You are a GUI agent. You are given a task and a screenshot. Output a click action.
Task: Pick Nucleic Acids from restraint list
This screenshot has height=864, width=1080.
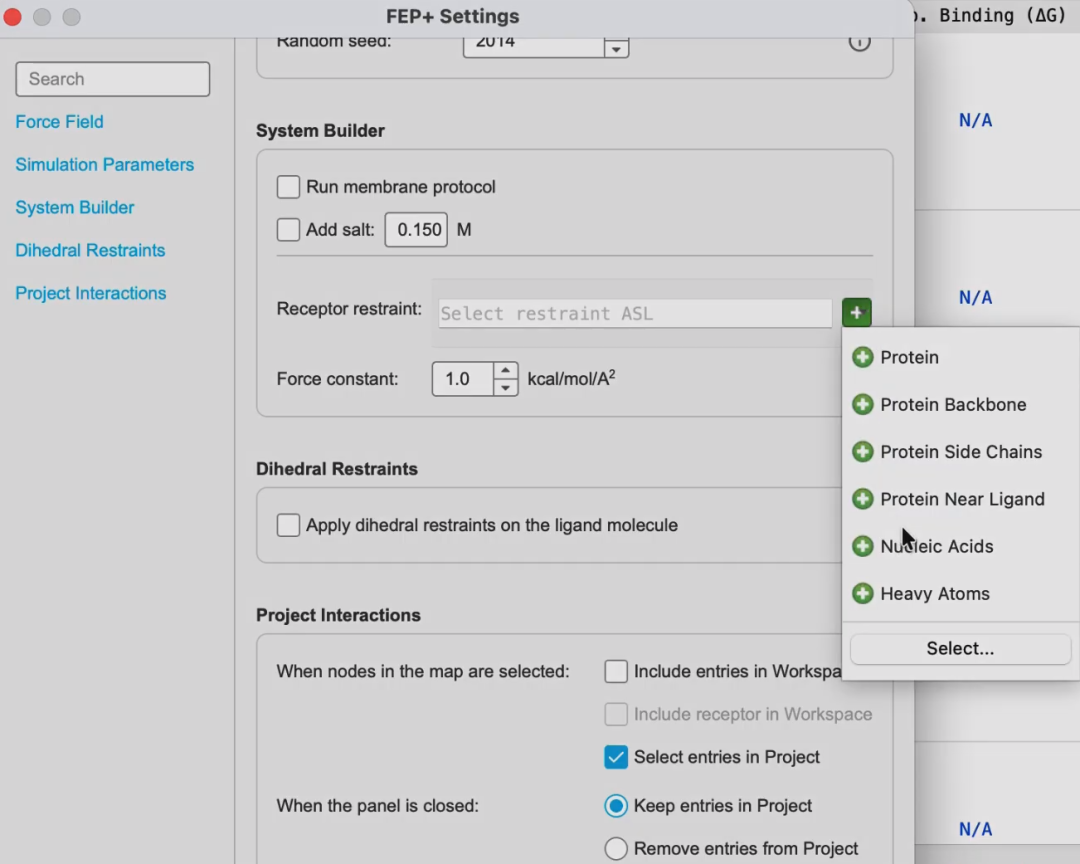click(x=937, y=546)
